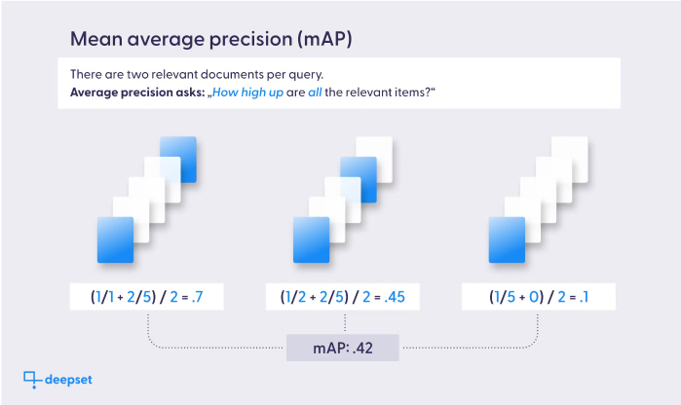Click the bottom blue document in middle stack
681x405 pixels.
(x=311, y=240)
